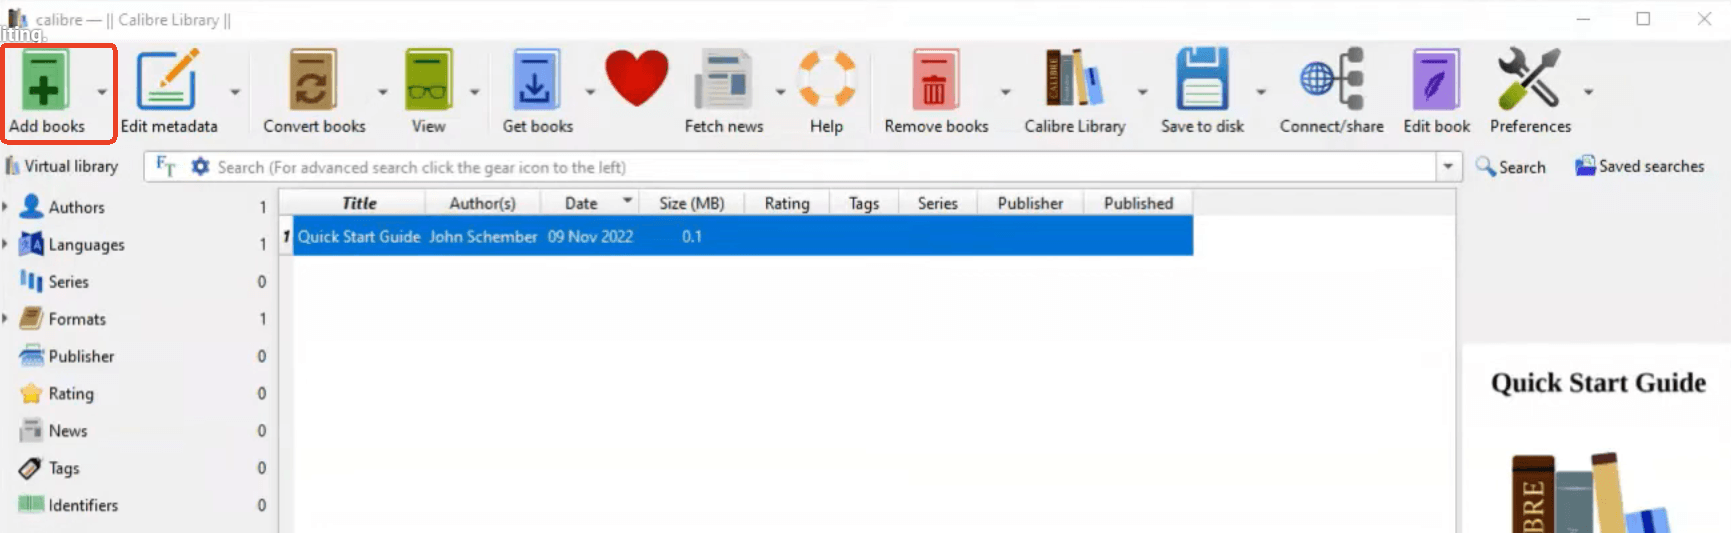Open the Preferences dropdown arrow
The width and height of the screenshot is (1731, 533).
(x=1588, y=92)
